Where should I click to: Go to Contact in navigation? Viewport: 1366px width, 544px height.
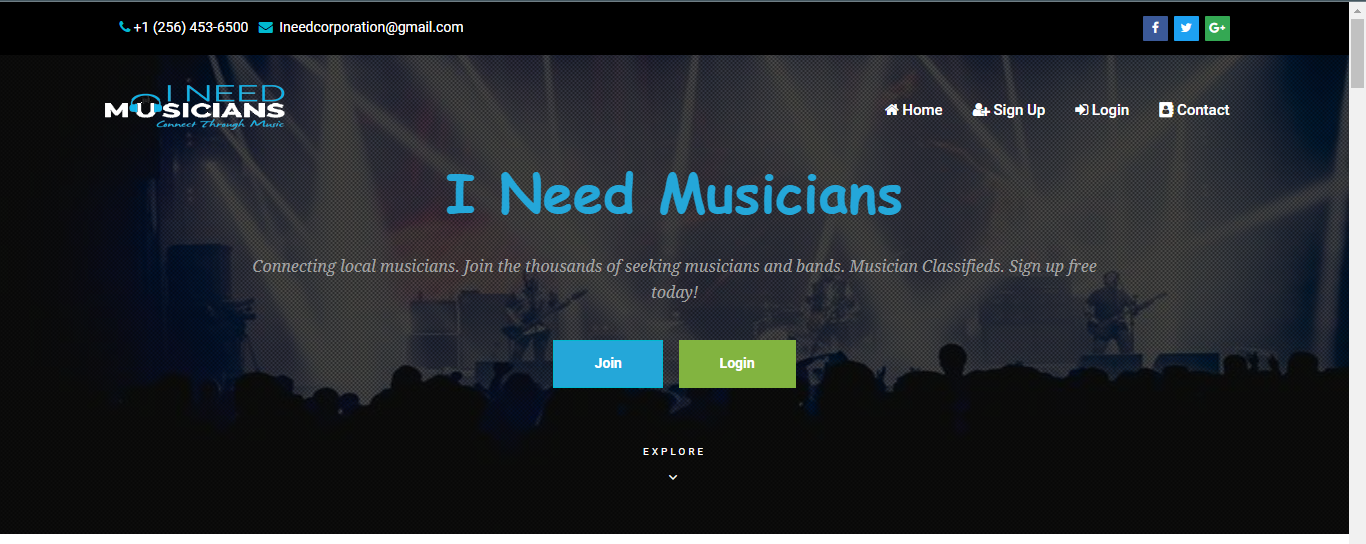[1194, 110]
